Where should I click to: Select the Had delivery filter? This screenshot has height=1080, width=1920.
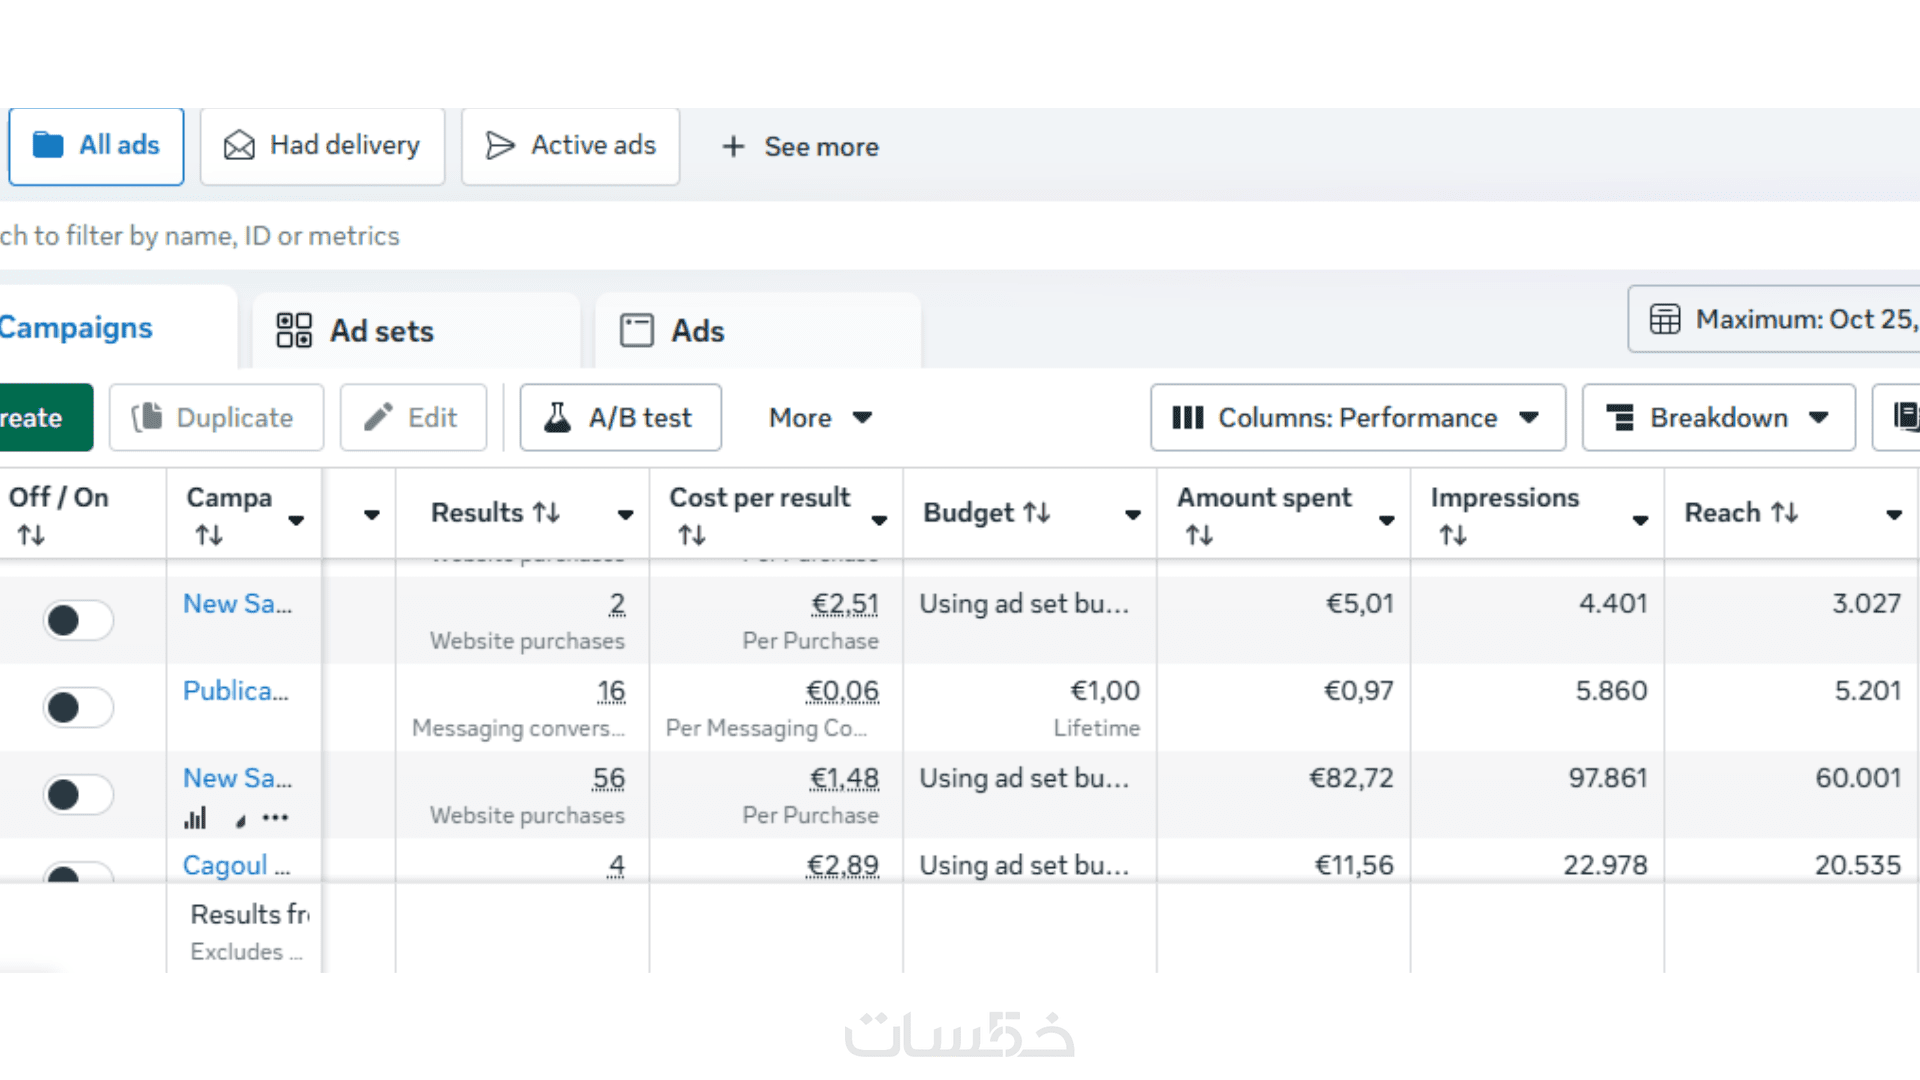[322, 146]
